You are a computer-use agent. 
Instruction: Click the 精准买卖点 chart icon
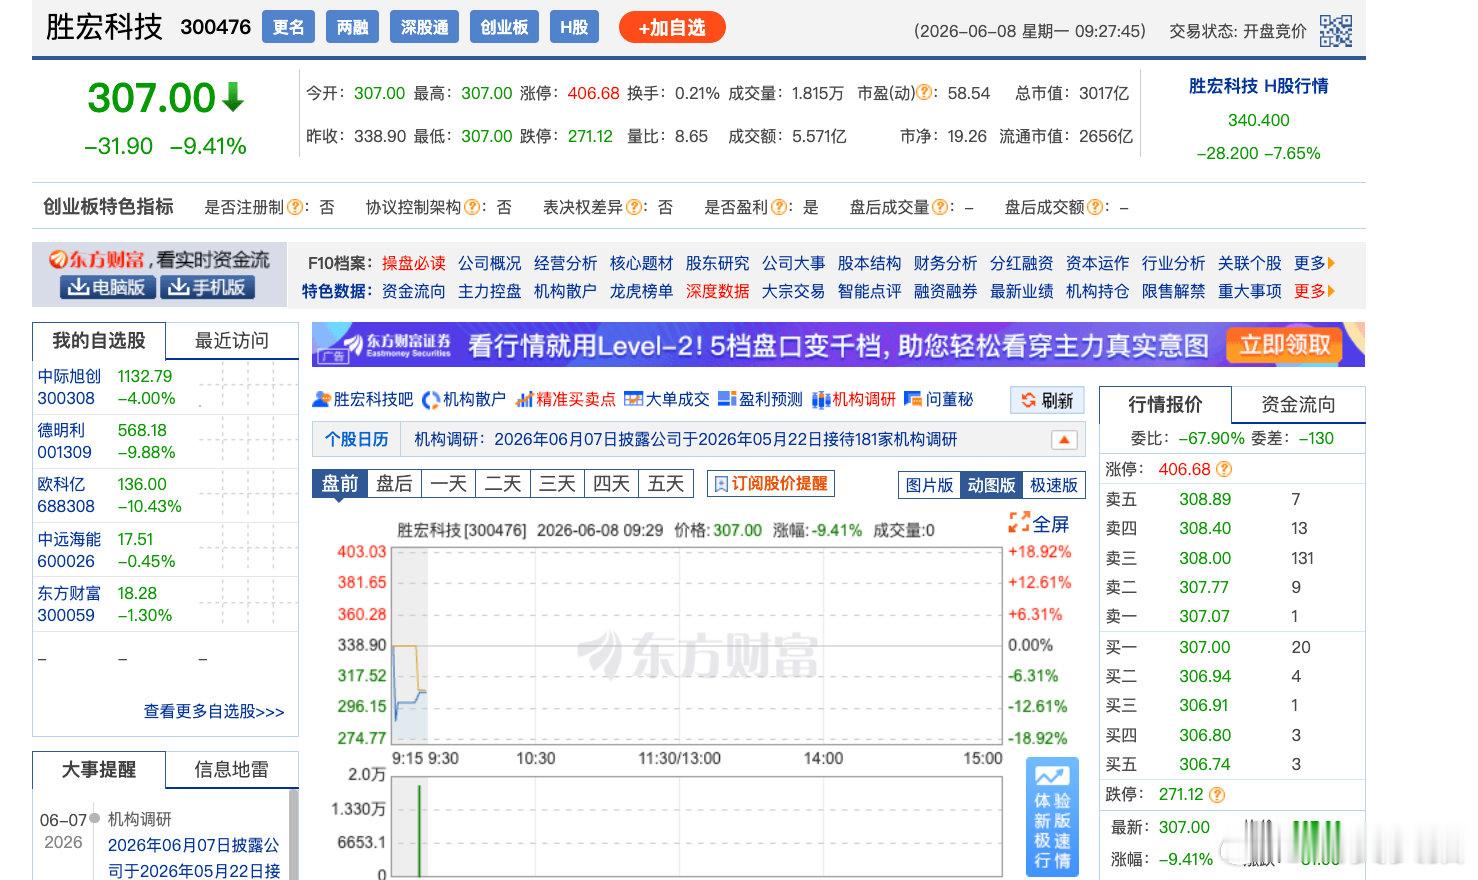tap(524, 400)
